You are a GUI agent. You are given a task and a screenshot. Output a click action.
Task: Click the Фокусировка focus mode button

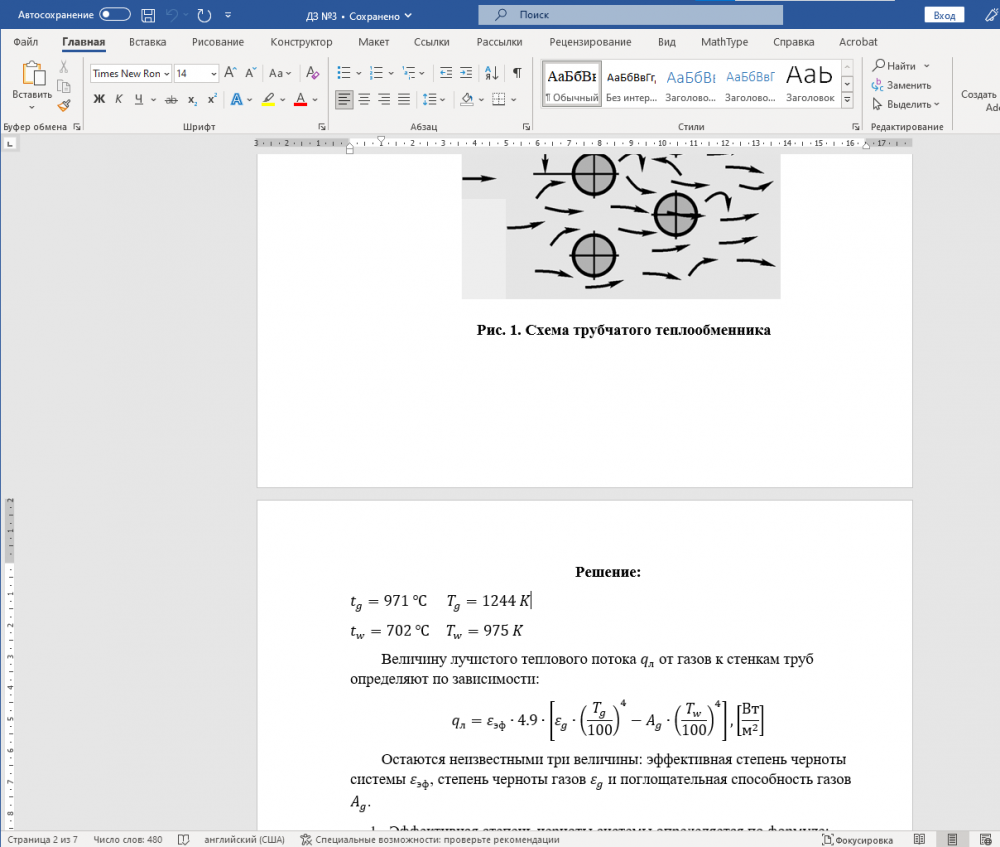click(x=858, y=840)
